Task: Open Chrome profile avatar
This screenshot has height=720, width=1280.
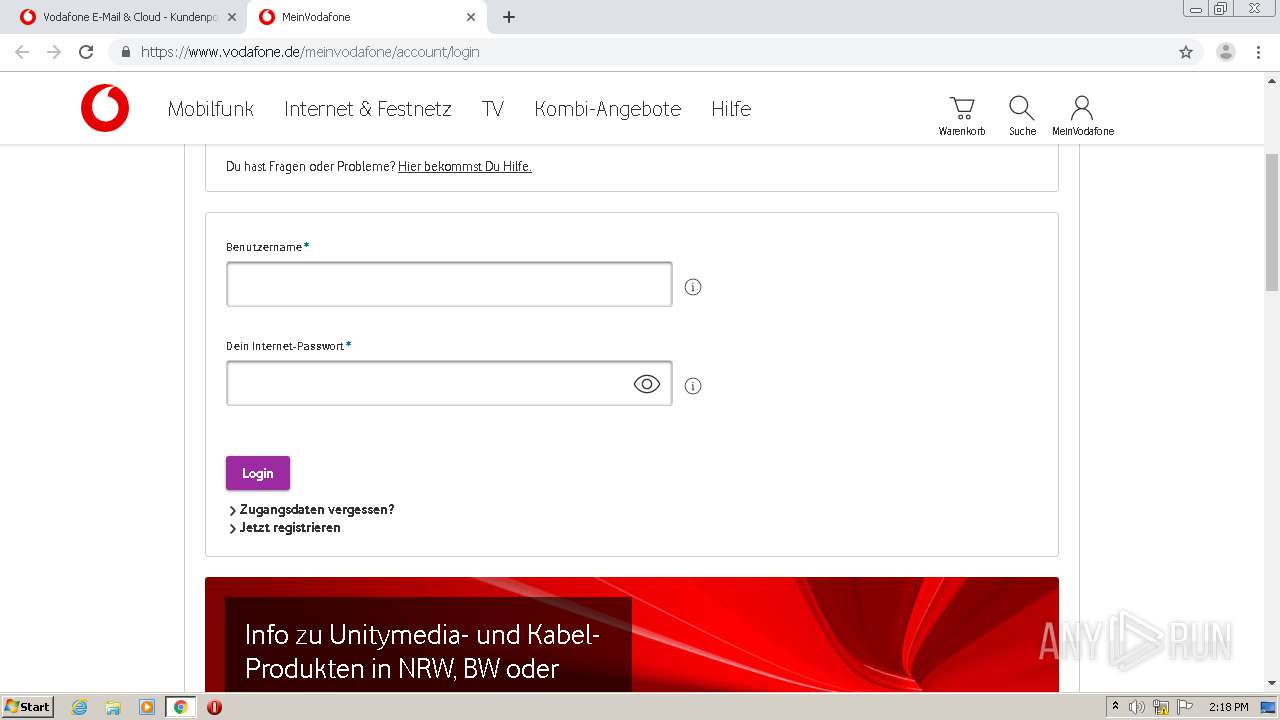Action: 1226,52
